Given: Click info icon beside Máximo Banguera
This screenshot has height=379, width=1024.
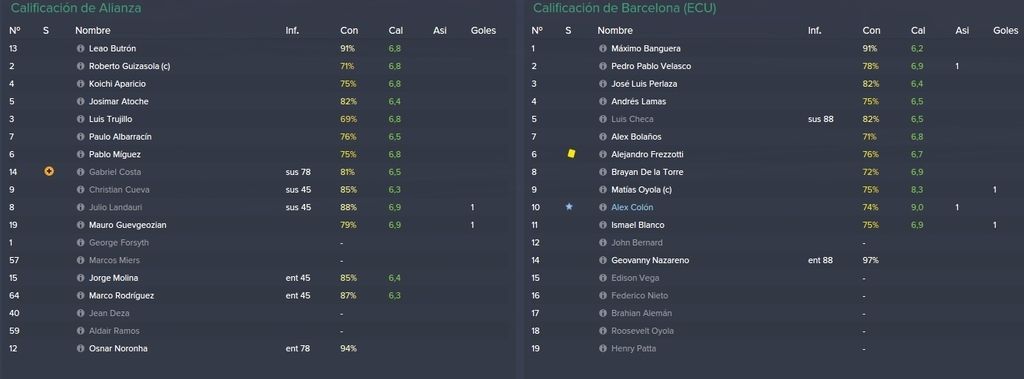Looking at the screenshot, I should point(603,48).
